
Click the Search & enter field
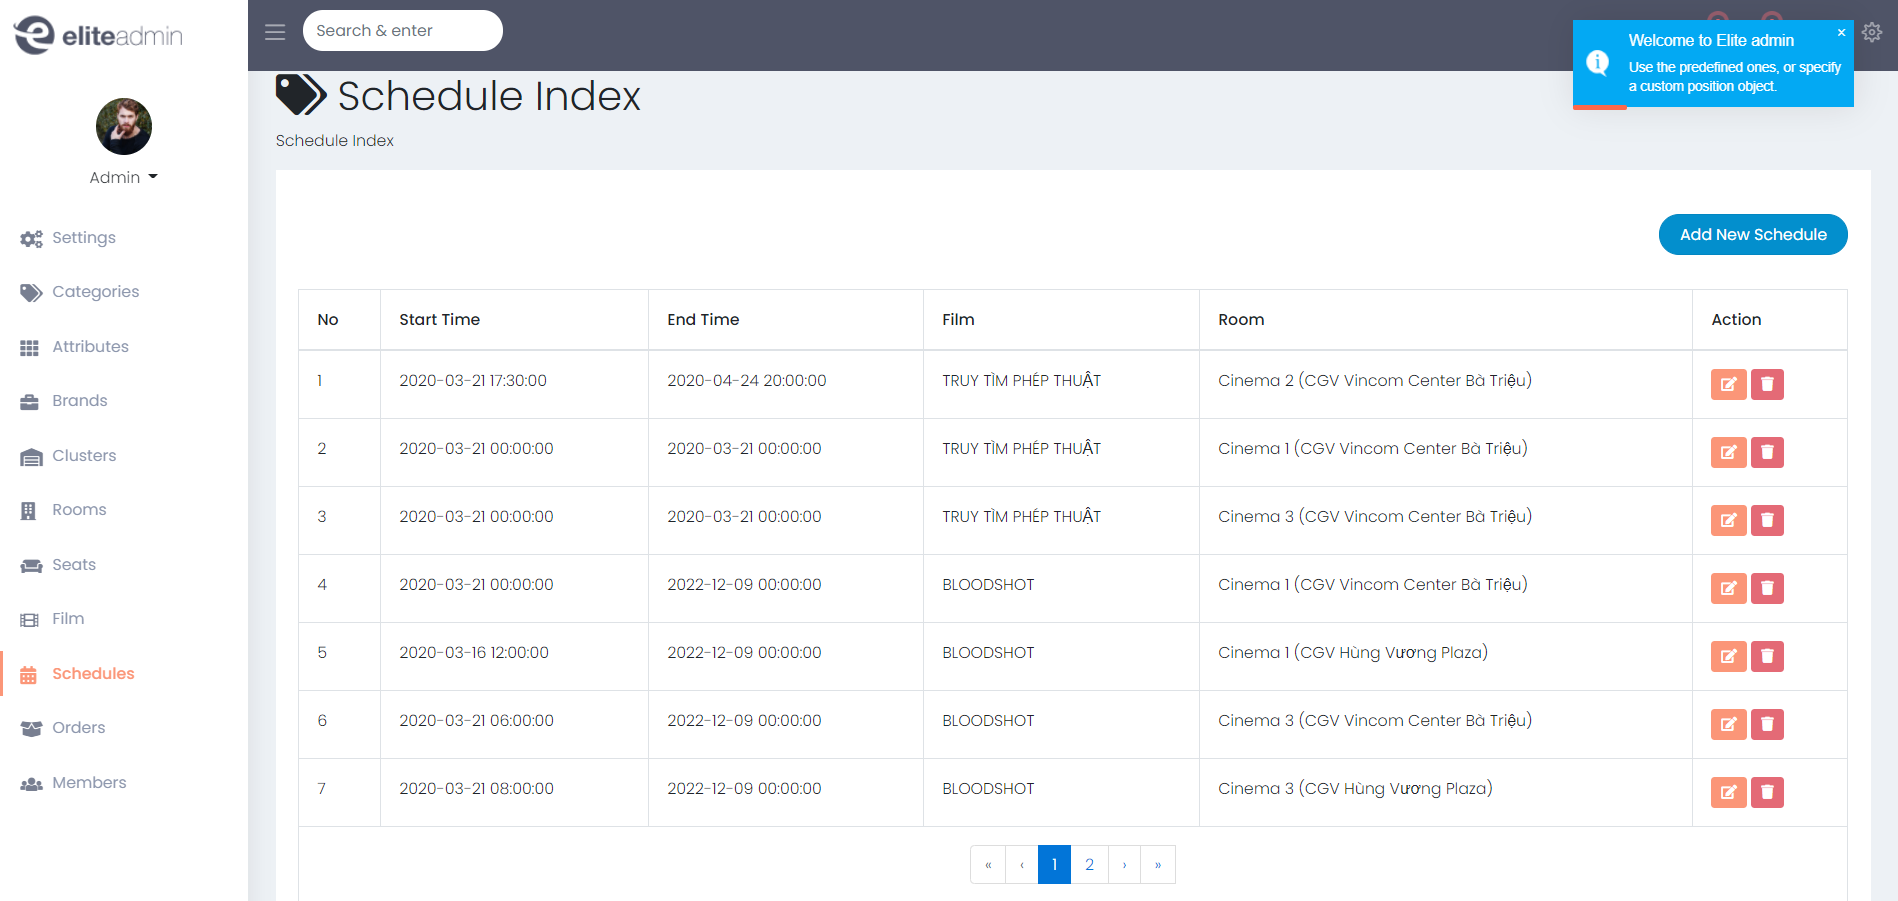pyautogui.click(x=402, y=31)
